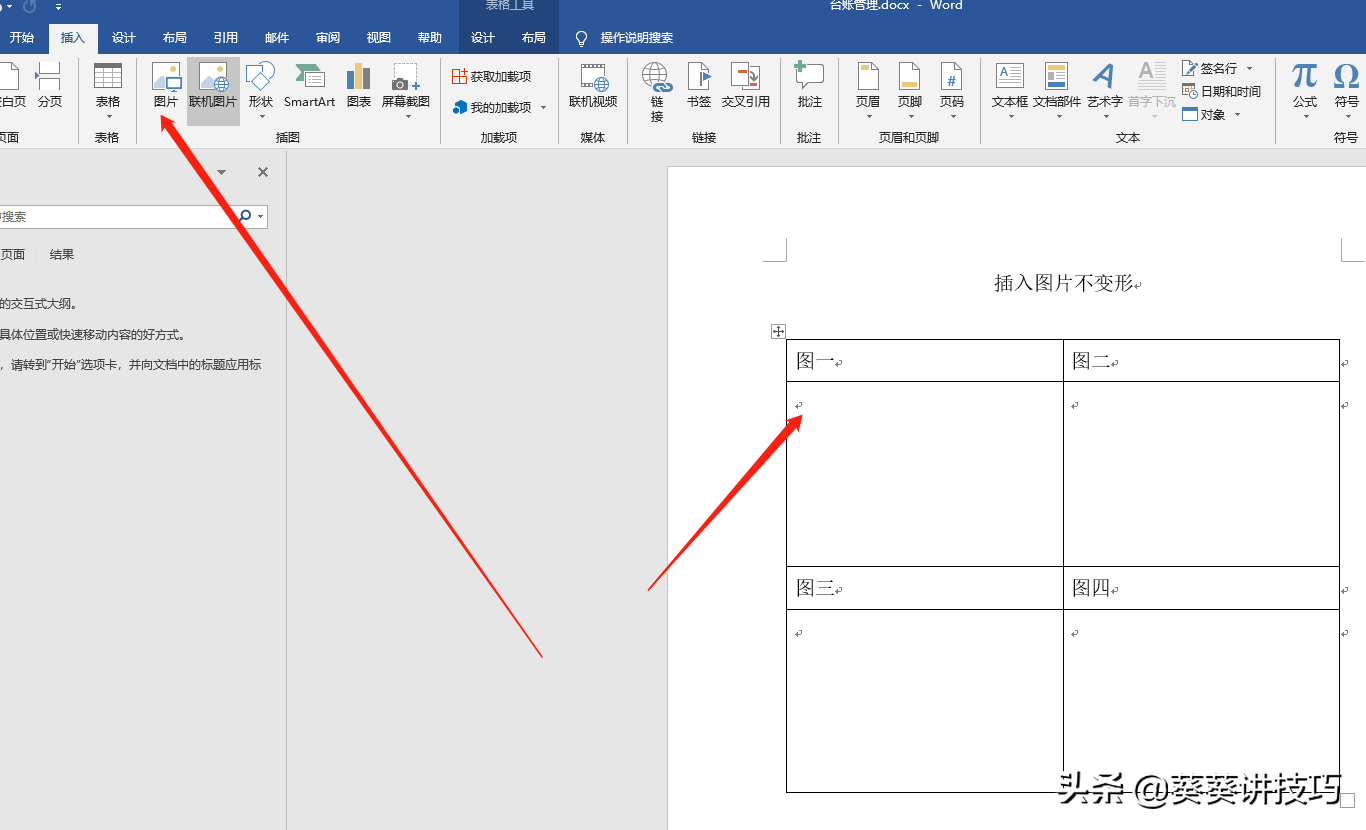1366x830 pixels.
Task: Click the 分页 page break icon
Action: point(49,78)
